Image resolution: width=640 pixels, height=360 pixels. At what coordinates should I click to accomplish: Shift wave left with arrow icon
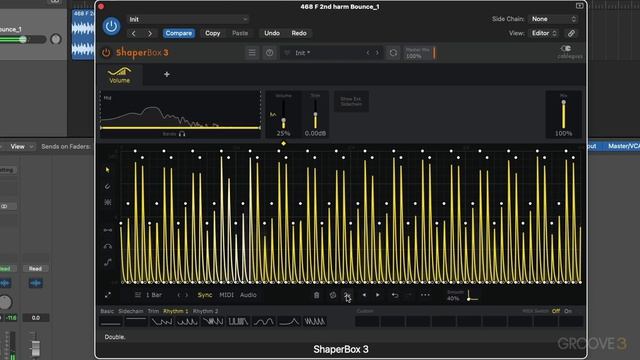click(364, 295)
